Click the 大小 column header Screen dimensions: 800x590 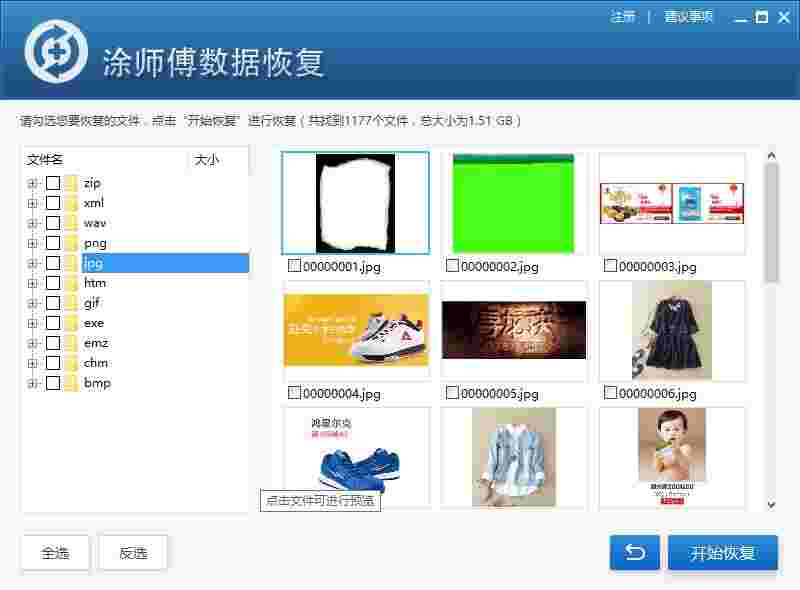click(x=207, y=160)
